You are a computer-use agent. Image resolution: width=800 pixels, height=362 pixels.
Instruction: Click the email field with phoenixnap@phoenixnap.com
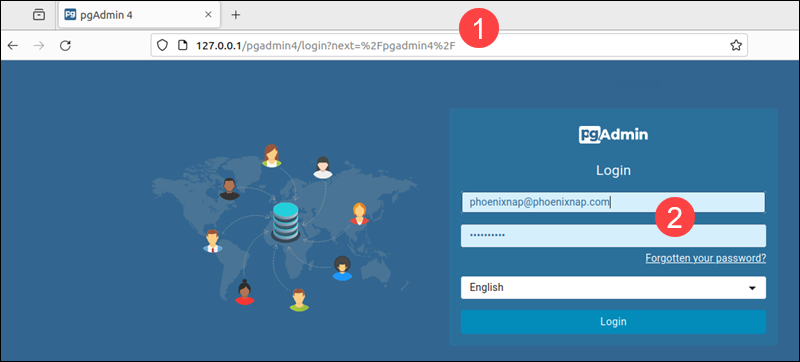613,202
